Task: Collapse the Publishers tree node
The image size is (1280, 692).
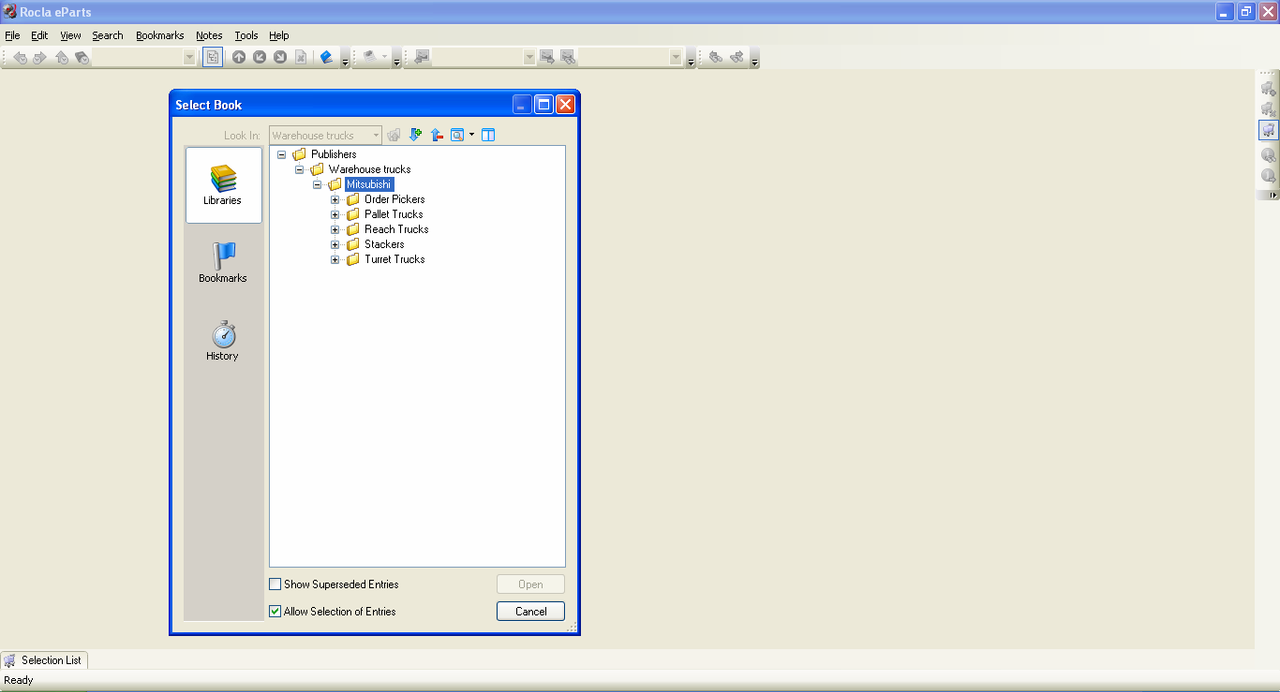Action: pos(282,154)
